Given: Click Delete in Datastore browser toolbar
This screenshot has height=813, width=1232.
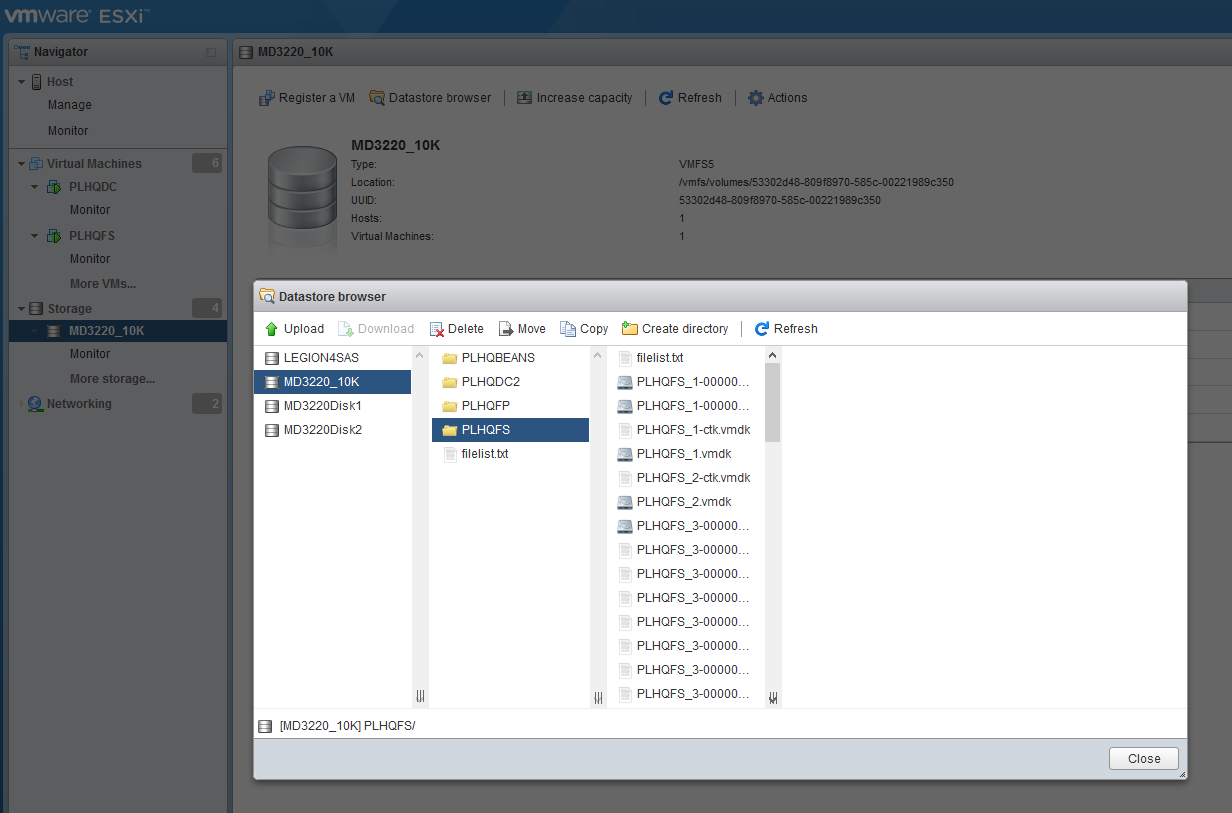Looking at the screenshot, I should [x=456, y=329].
